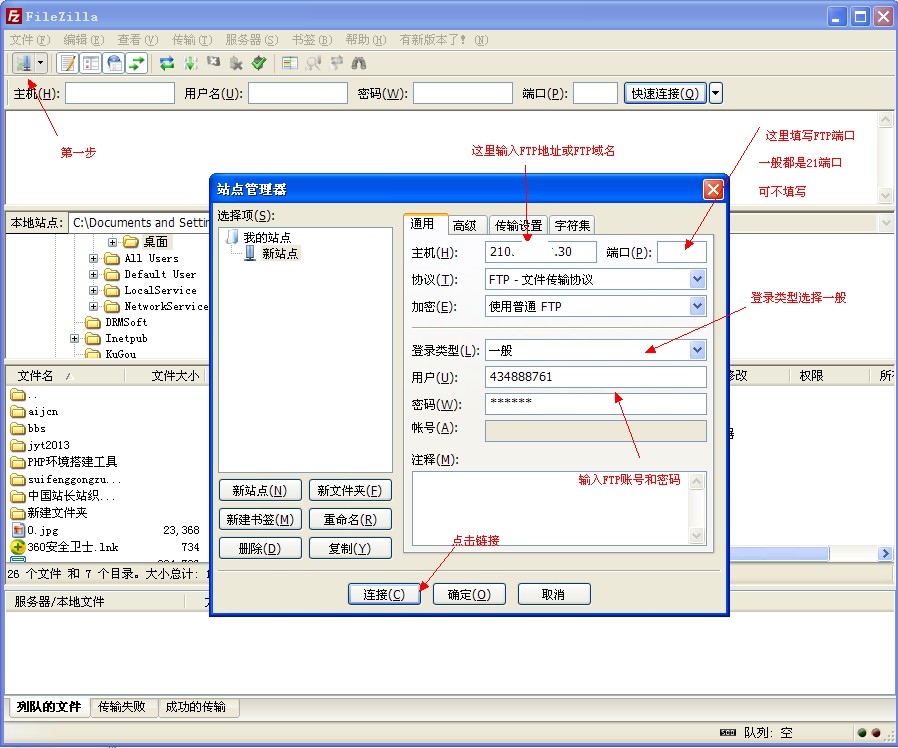Click the 取消 cancel button
Screen dimensions: 898x748
[x=554, y=595]
